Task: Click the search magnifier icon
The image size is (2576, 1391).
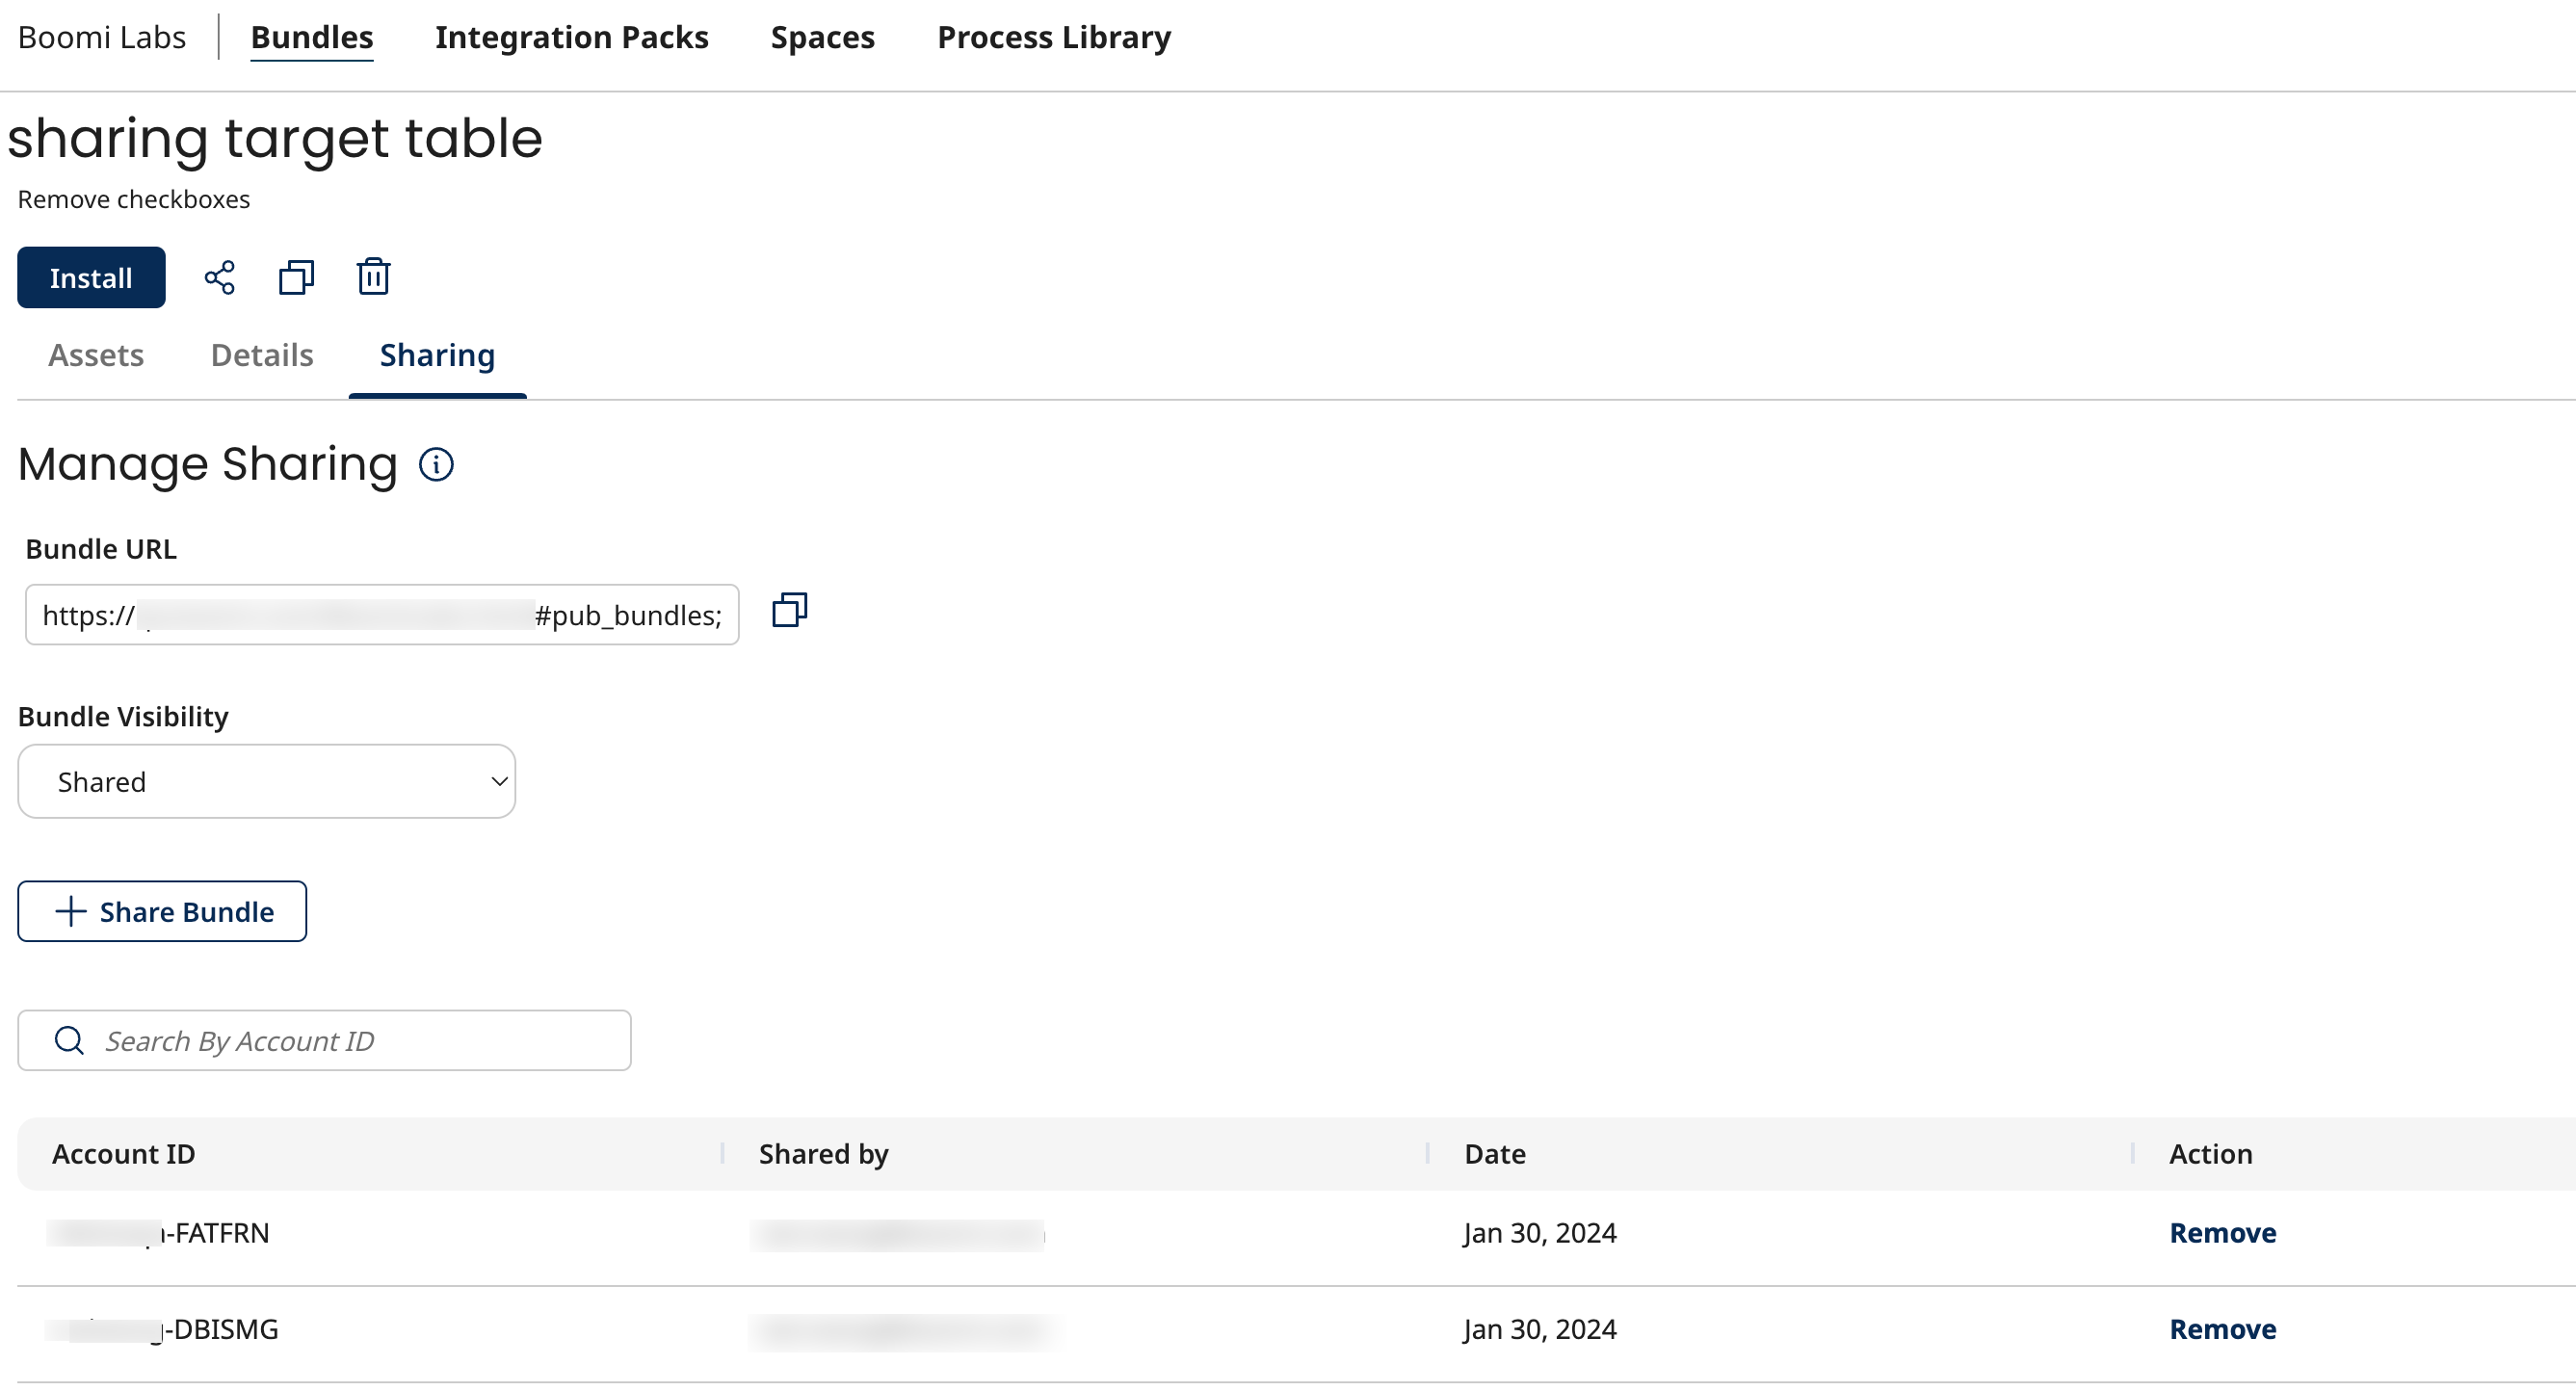Action: pos(69,1040)
